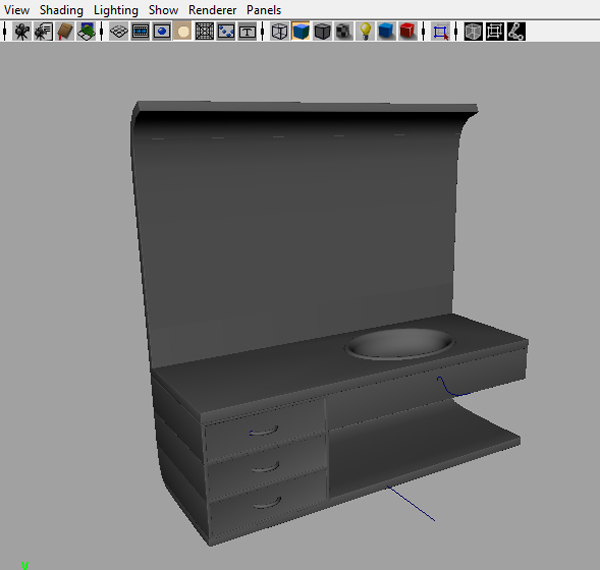Click the Bookmarks book icon
The image size is (600, 570).
click(65, 31)
